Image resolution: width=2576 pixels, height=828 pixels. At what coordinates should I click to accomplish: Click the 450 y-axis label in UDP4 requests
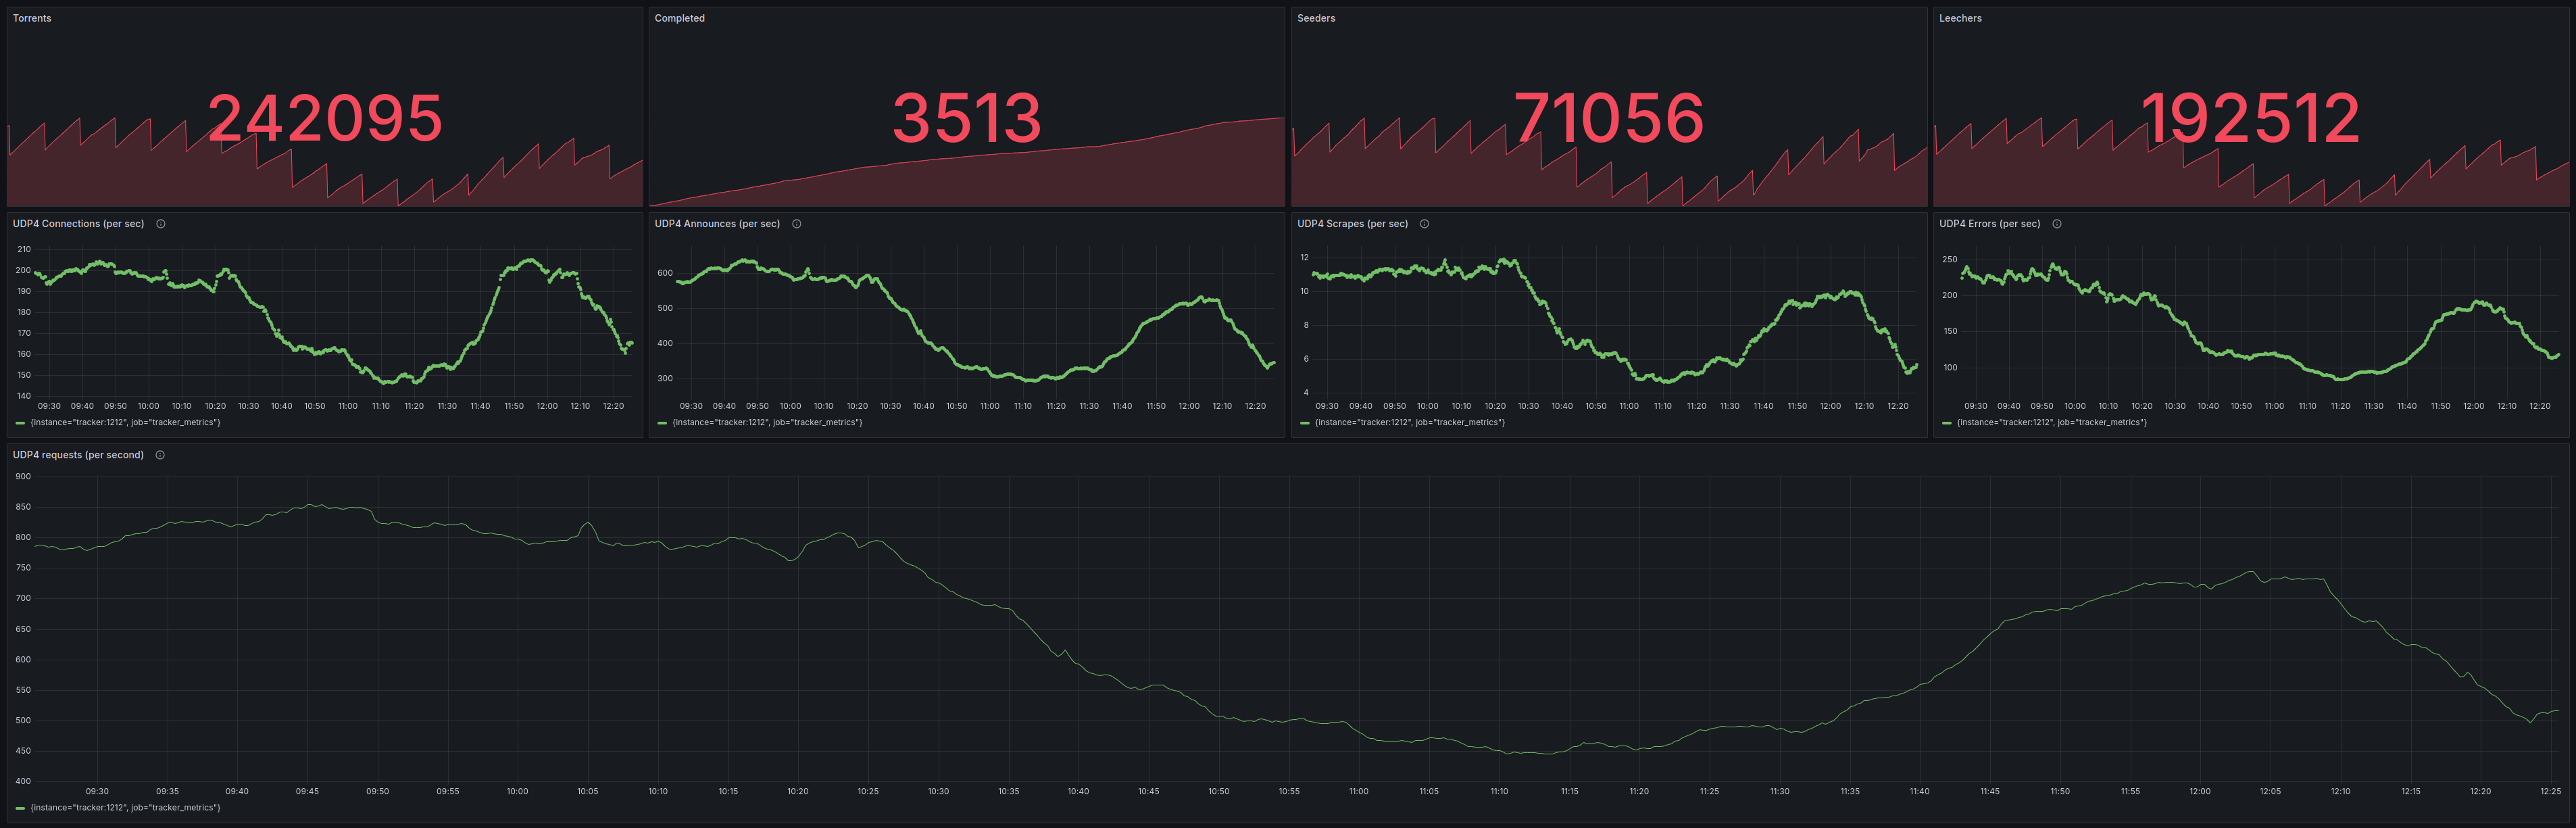(x=23, y=751)
